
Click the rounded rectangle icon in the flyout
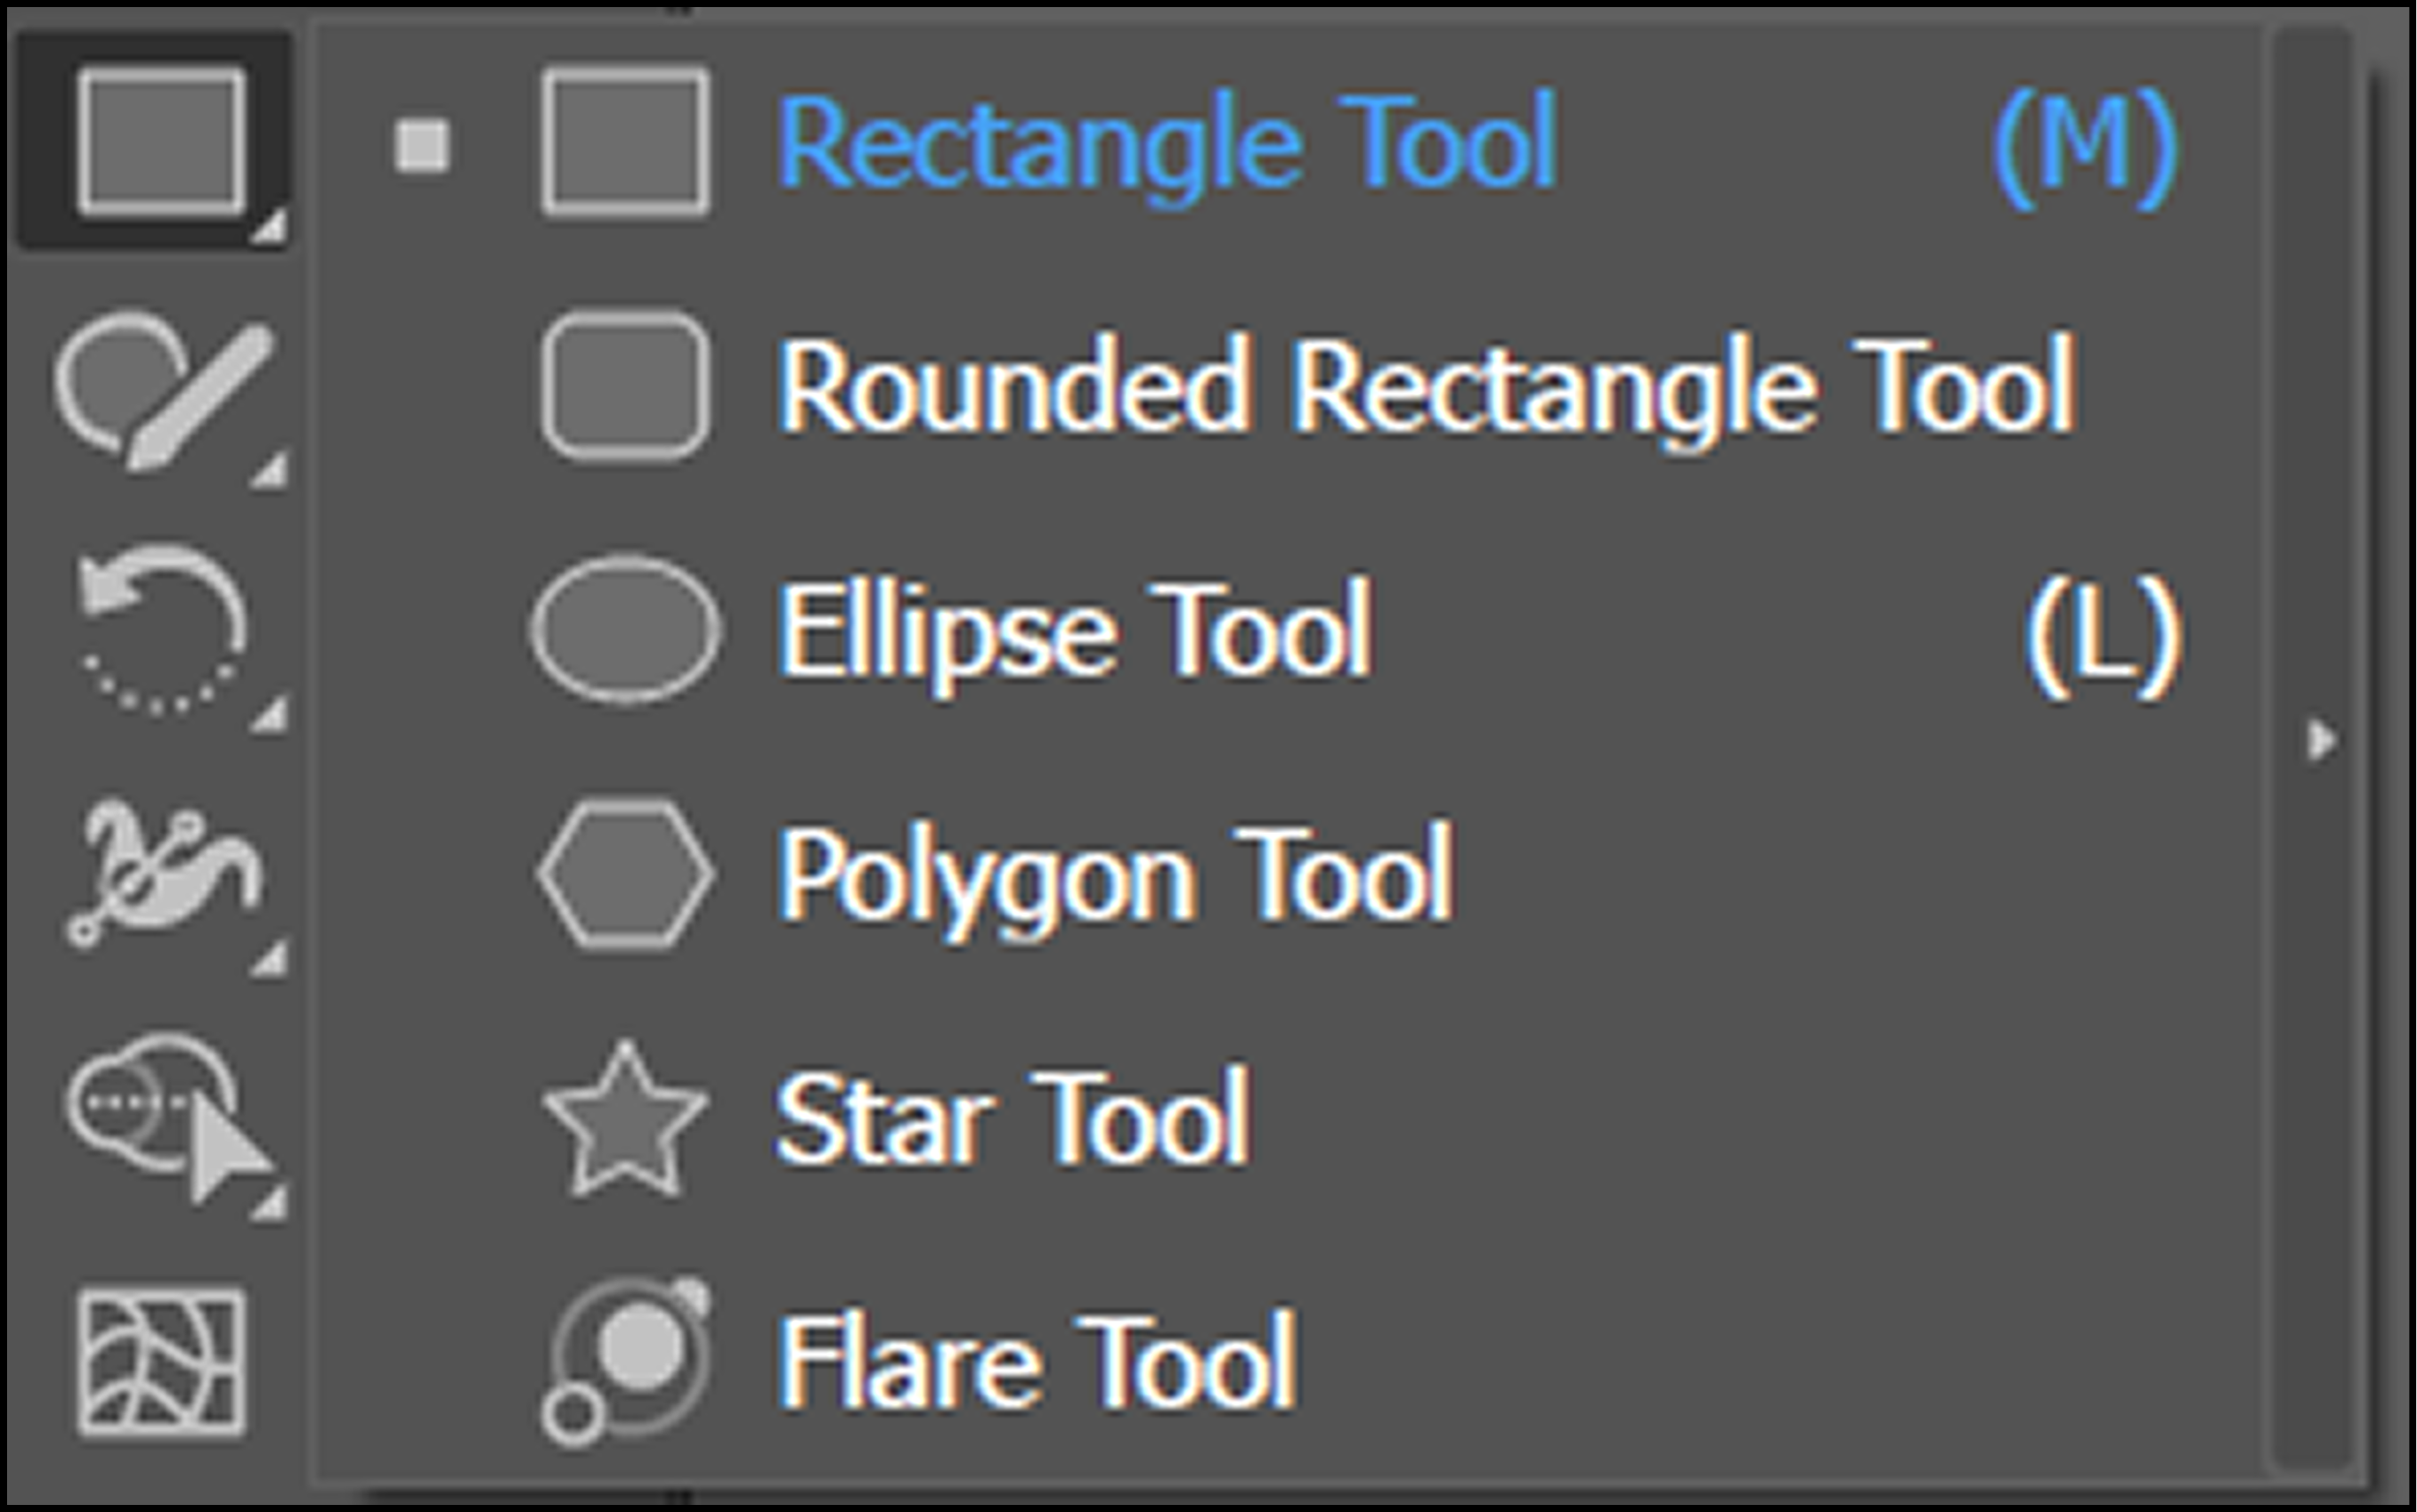pyautogui.click(x=625, y=386)
